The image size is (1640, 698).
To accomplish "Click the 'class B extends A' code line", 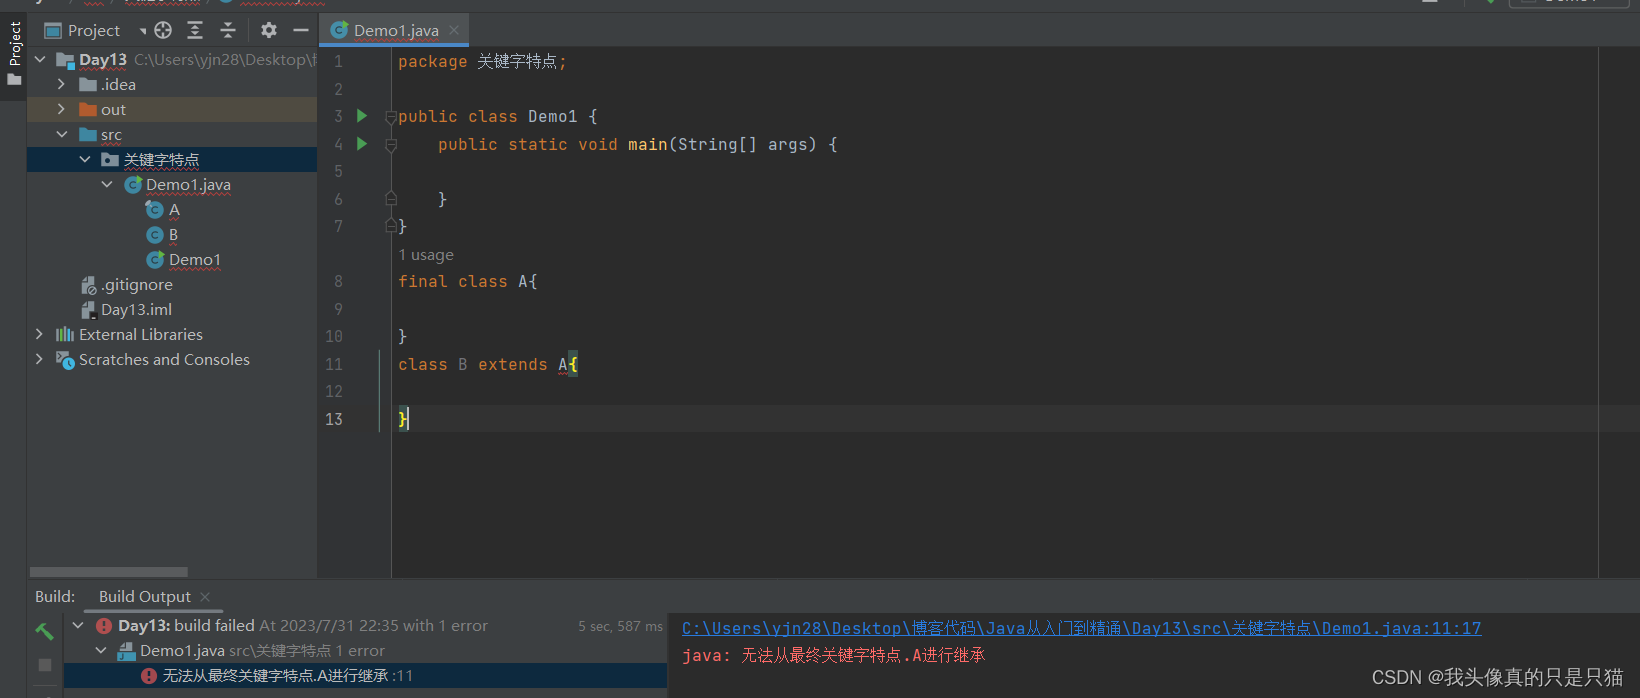I will click(487, 364).
